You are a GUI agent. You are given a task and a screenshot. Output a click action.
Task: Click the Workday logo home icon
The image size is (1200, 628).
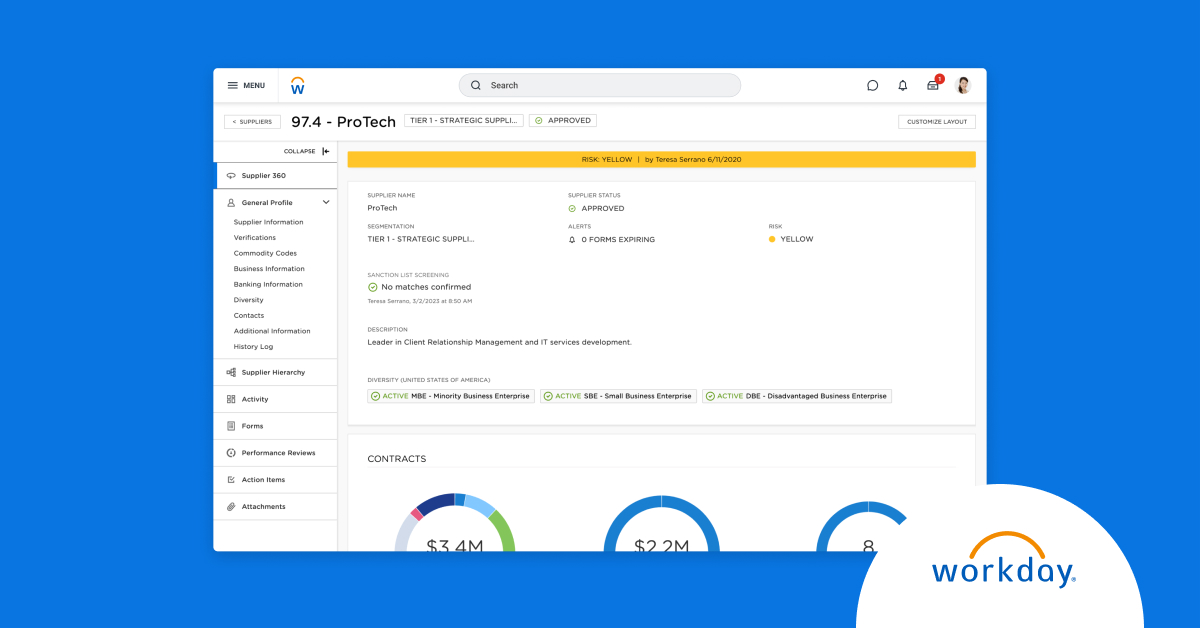coord(297,86)
